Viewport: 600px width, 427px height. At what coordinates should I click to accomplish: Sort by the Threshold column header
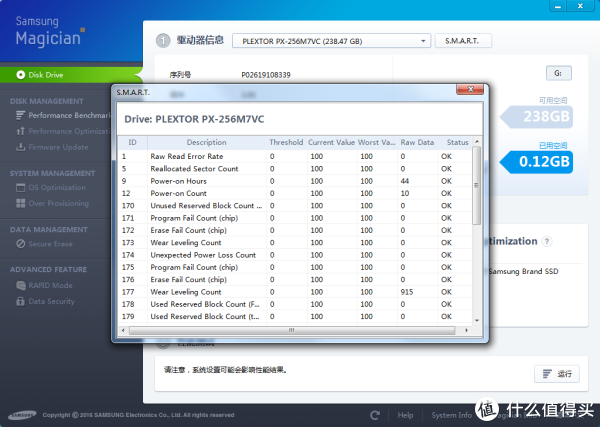[286, 142]
